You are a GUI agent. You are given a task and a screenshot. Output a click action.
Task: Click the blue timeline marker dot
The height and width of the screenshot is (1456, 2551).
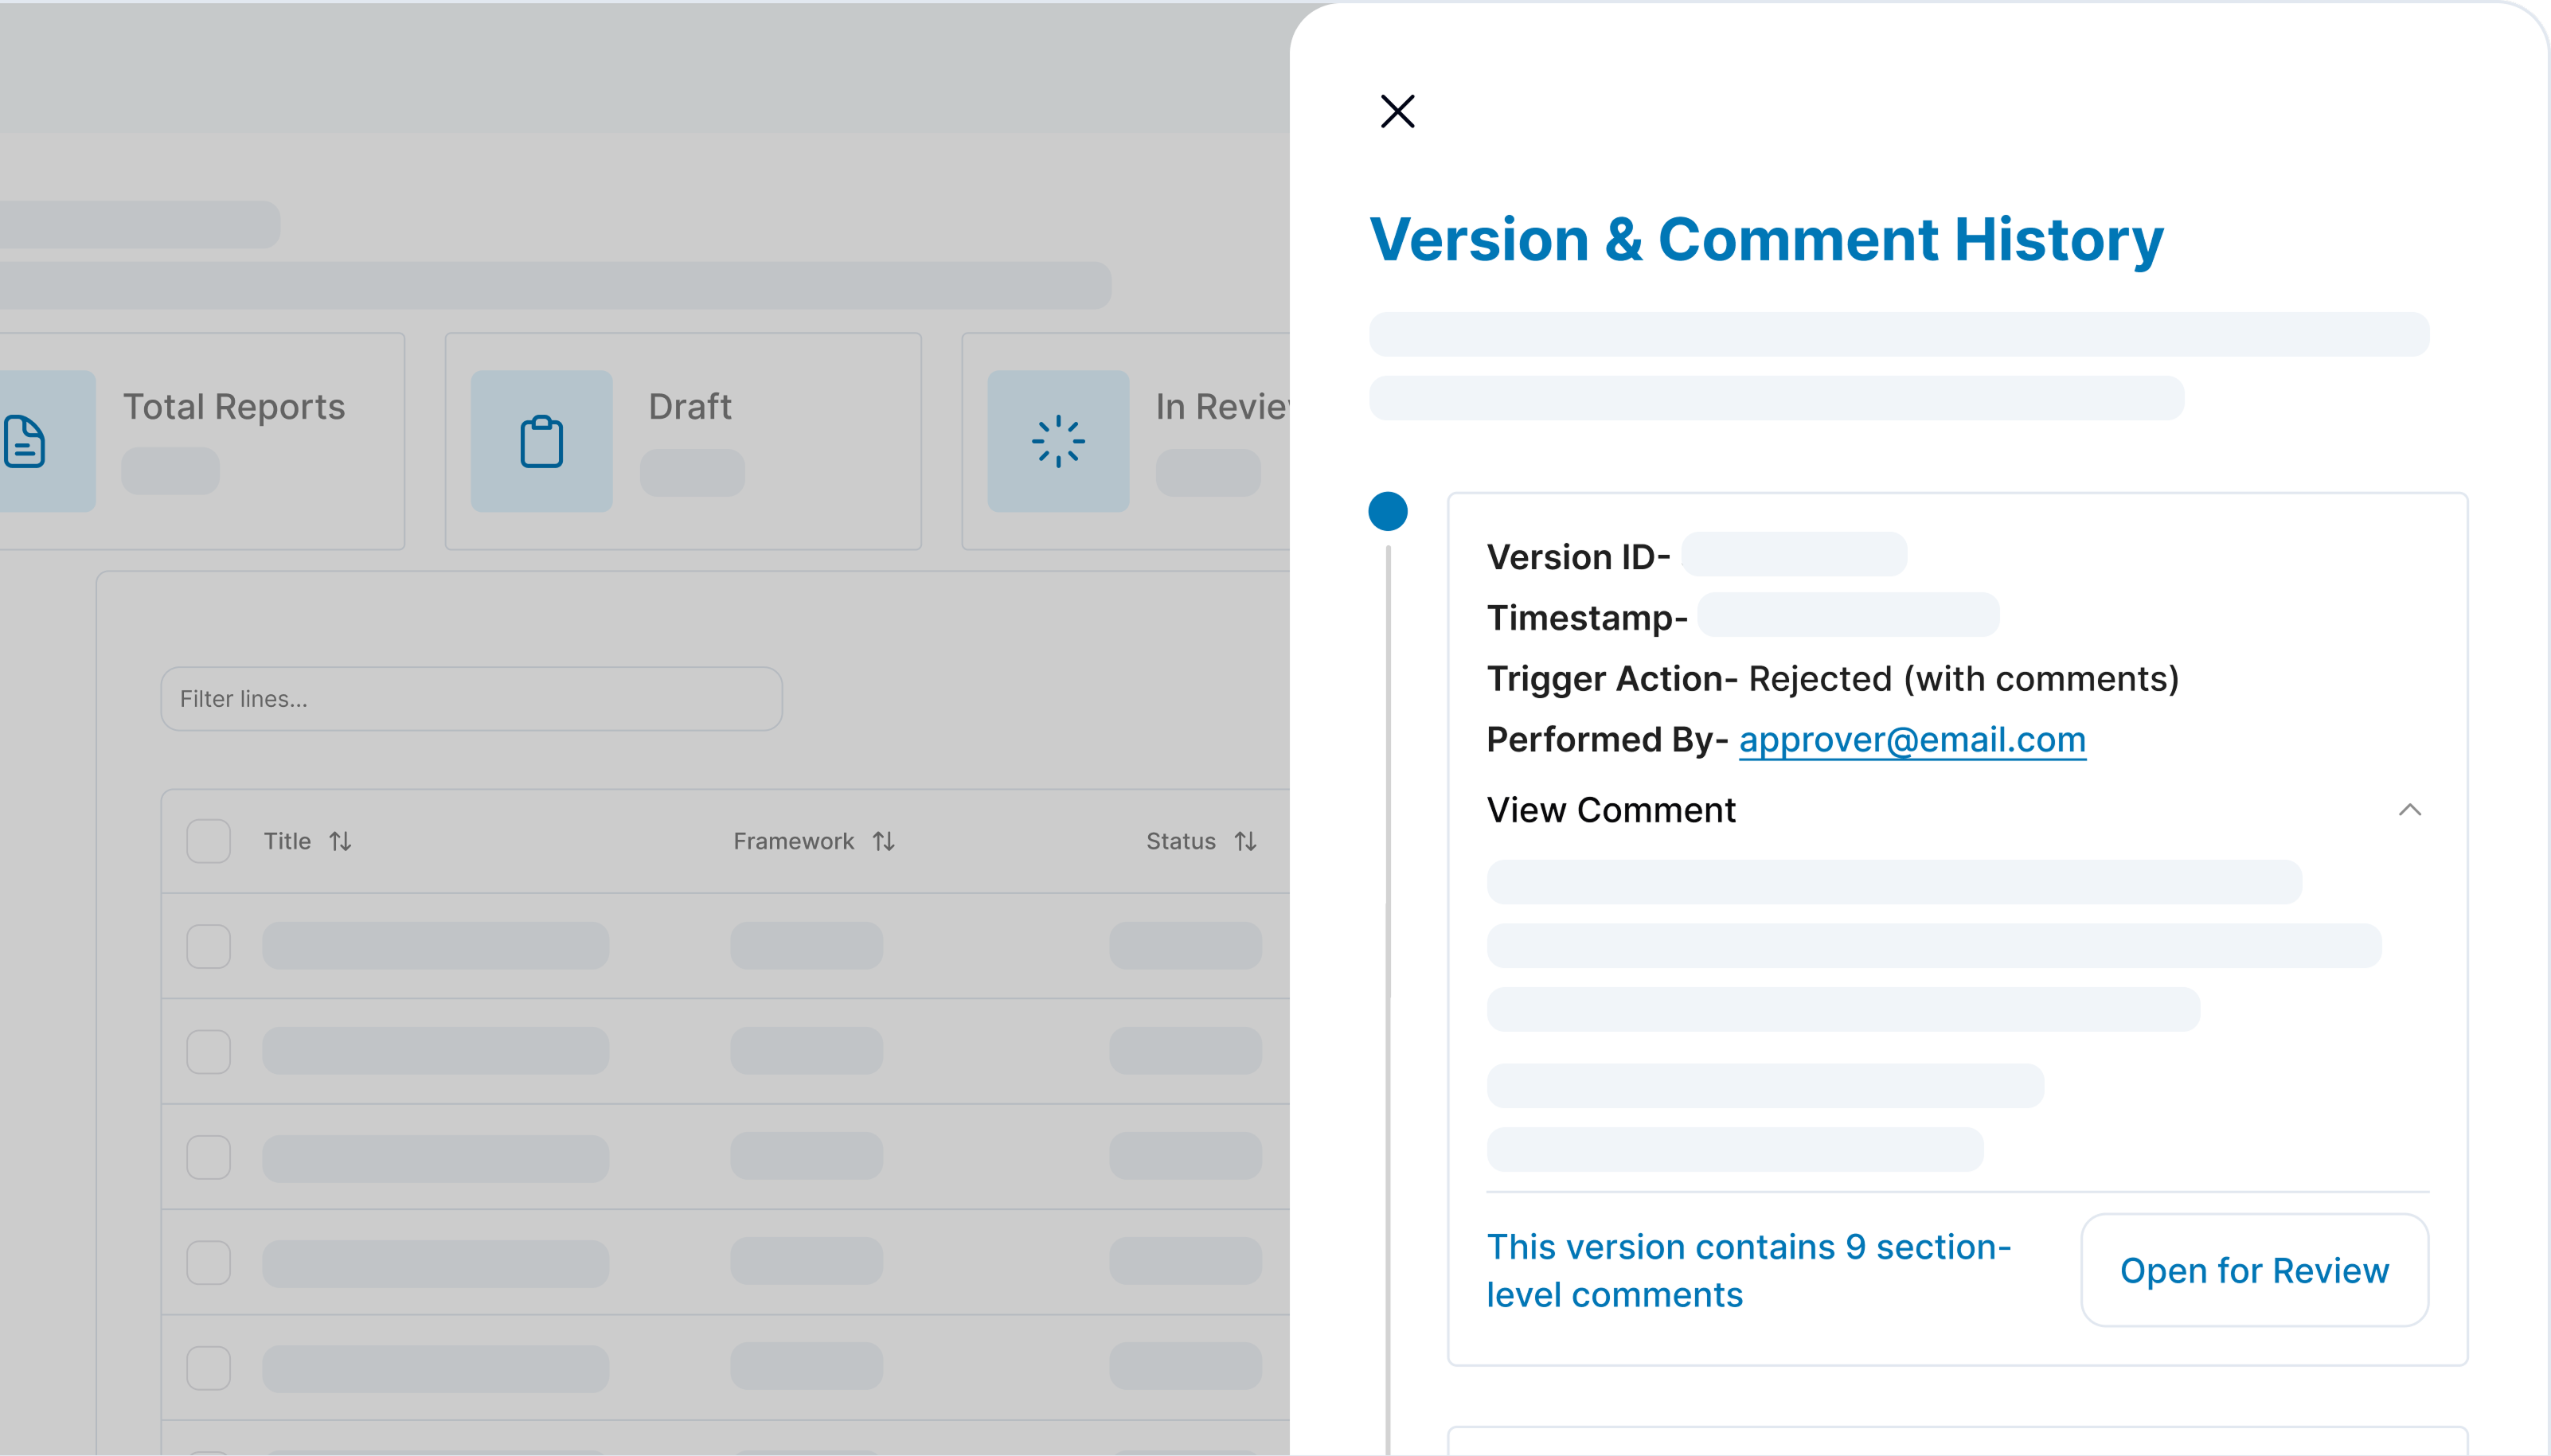point(1387,511)
